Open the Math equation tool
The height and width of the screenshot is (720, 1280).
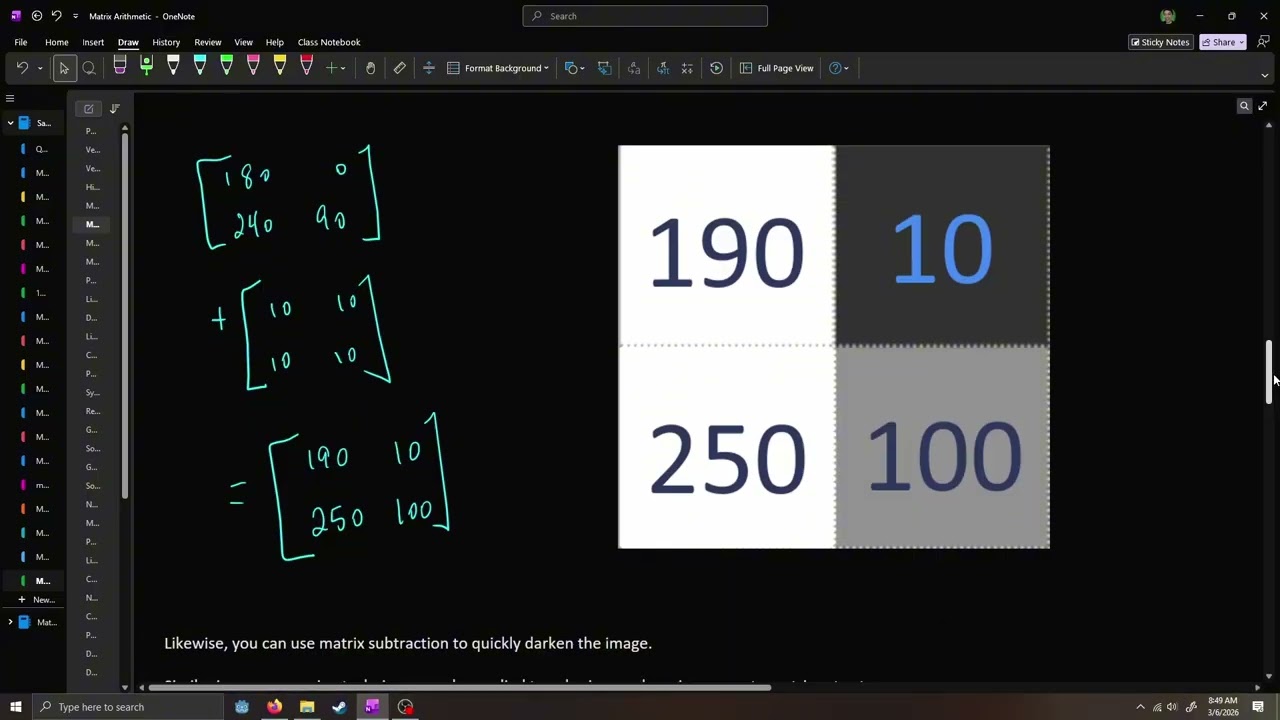pos(687,68)
